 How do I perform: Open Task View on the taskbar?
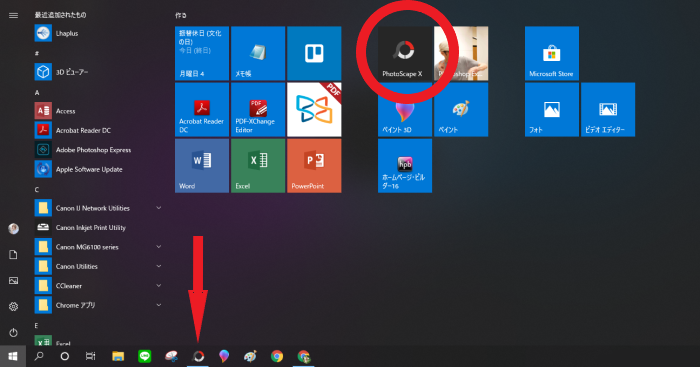(91, 356)
